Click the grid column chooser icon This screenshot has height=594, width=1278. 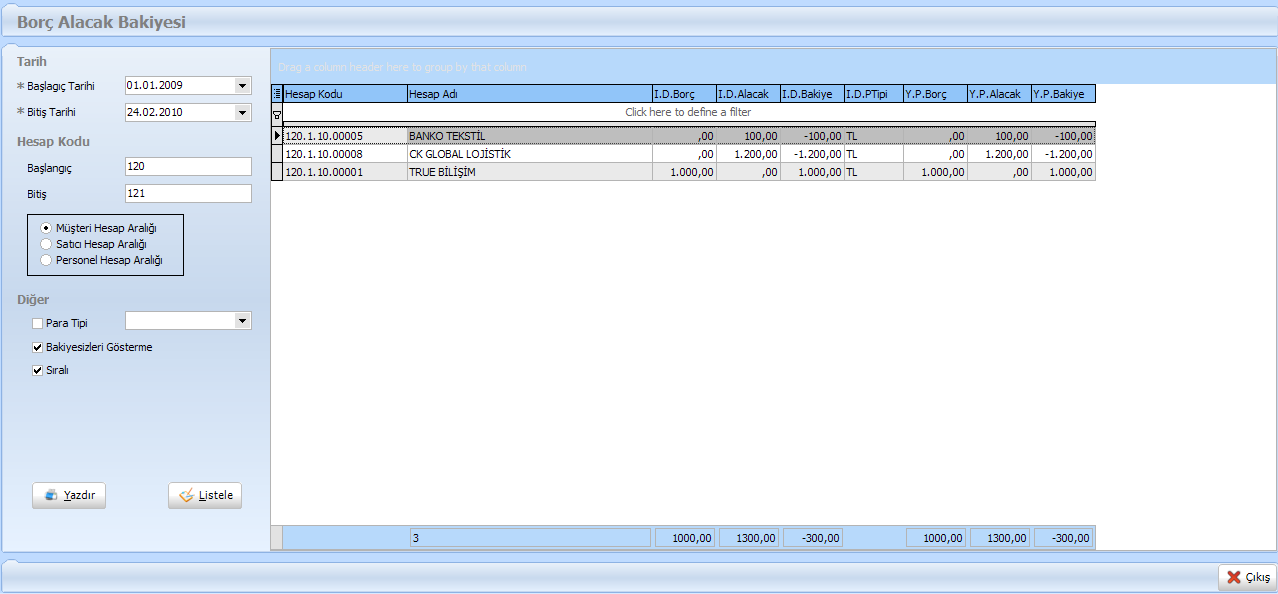[277, 94]
